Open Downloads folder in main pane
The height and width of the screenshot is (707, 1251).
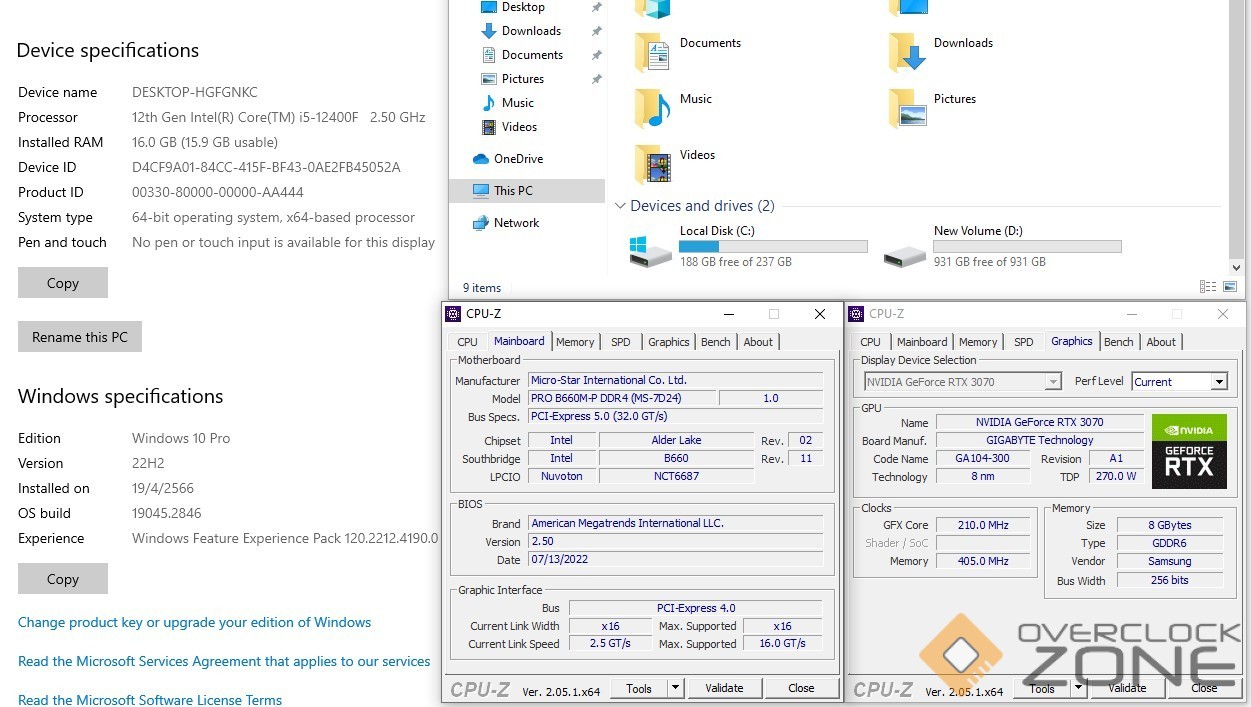tap(908, 52)
